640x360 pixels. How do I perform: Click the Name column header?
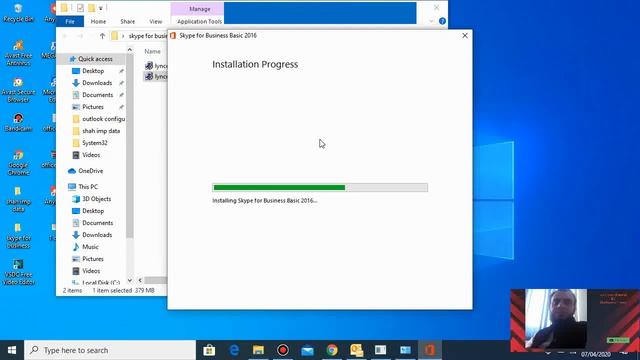click(152, 51)
